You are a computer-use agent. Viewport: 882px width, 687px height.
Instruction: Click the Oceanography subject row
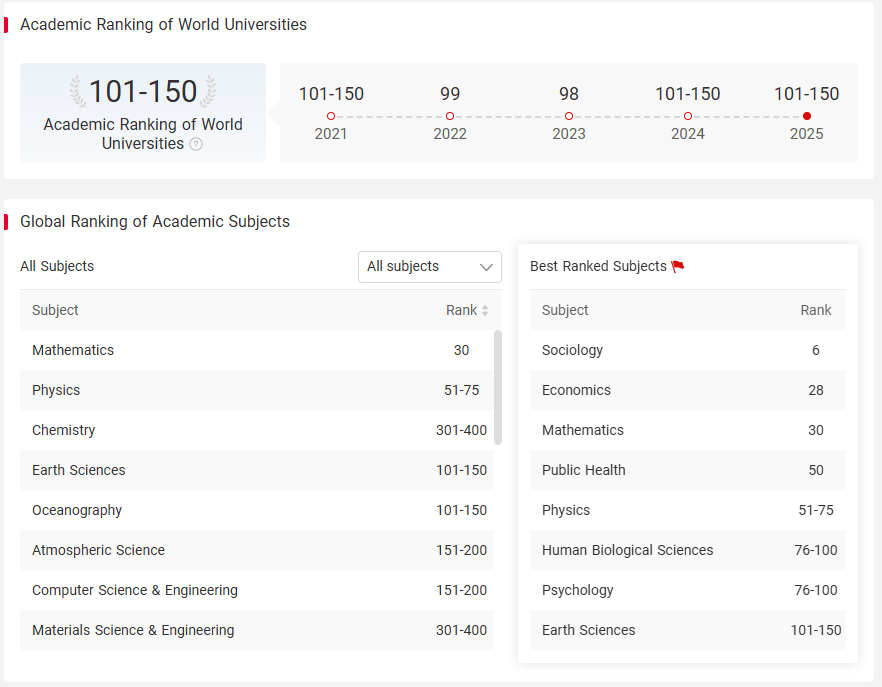pos(257,510)
